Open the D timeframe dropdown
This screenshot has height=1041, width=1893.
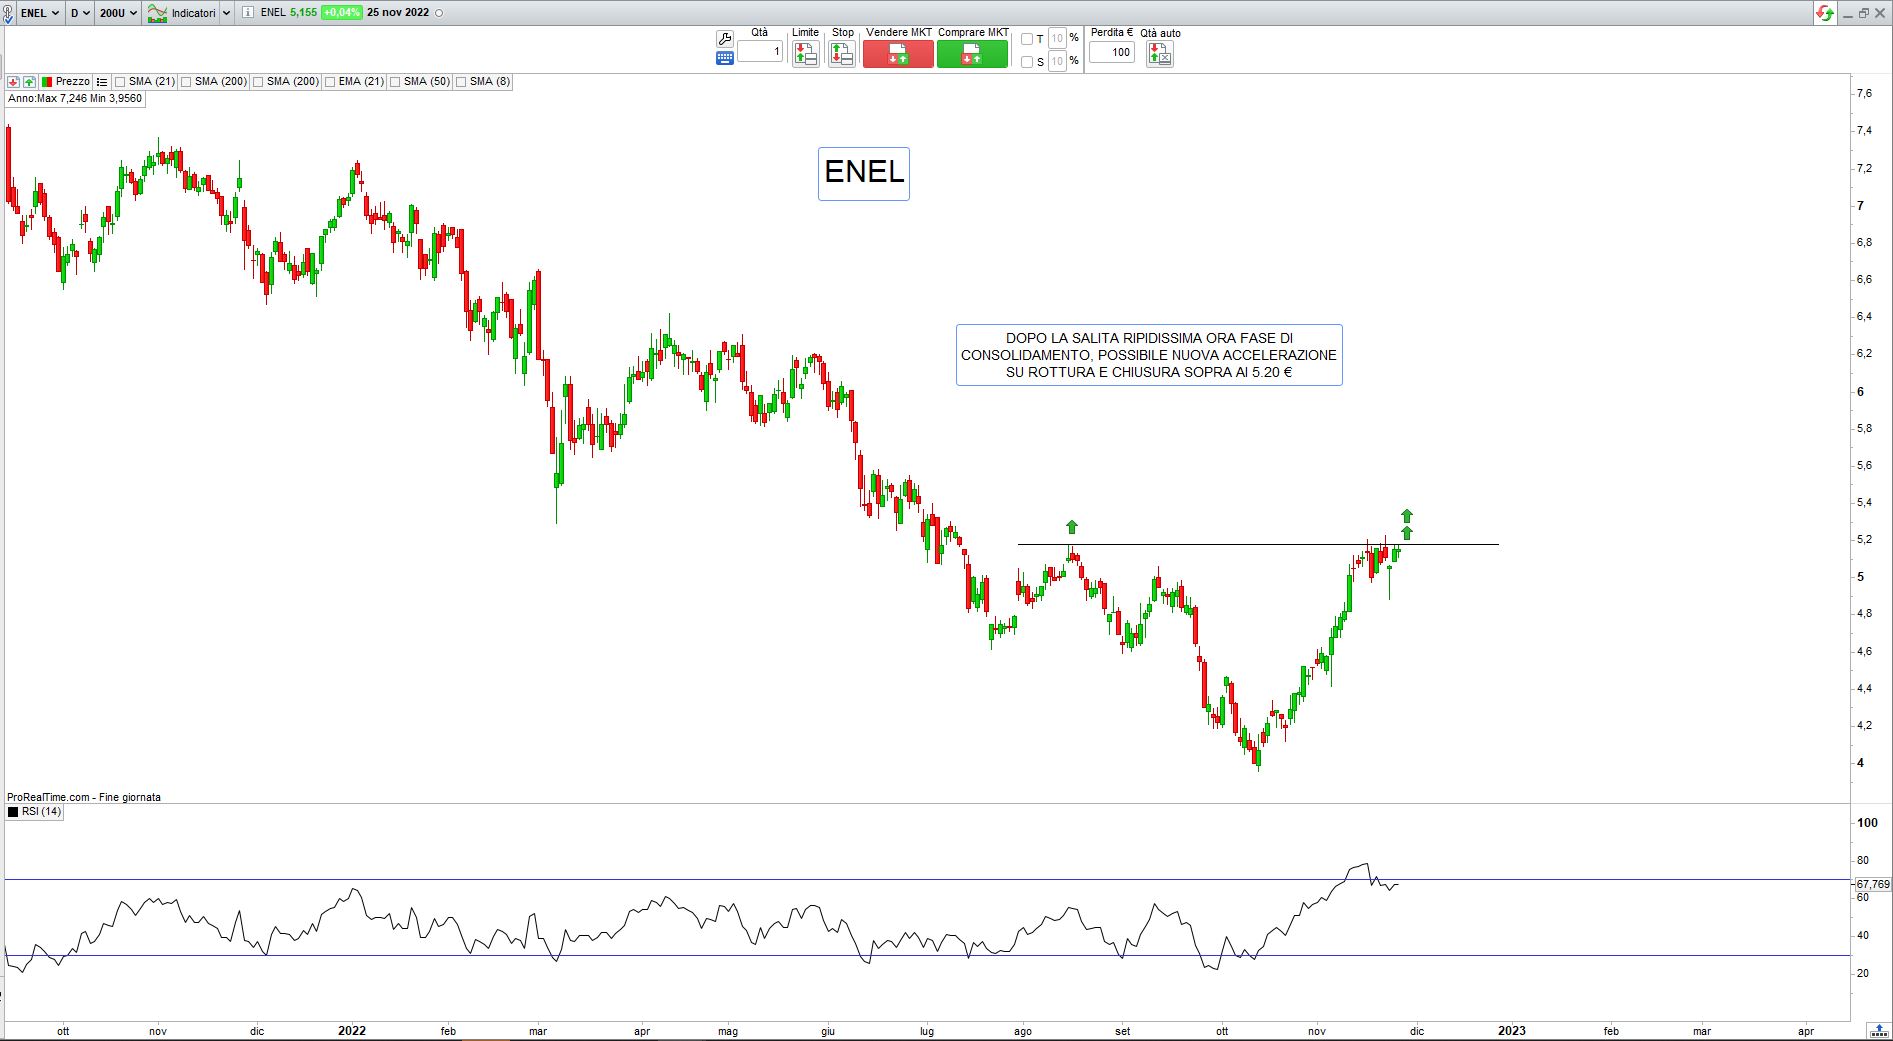point(80,13)
